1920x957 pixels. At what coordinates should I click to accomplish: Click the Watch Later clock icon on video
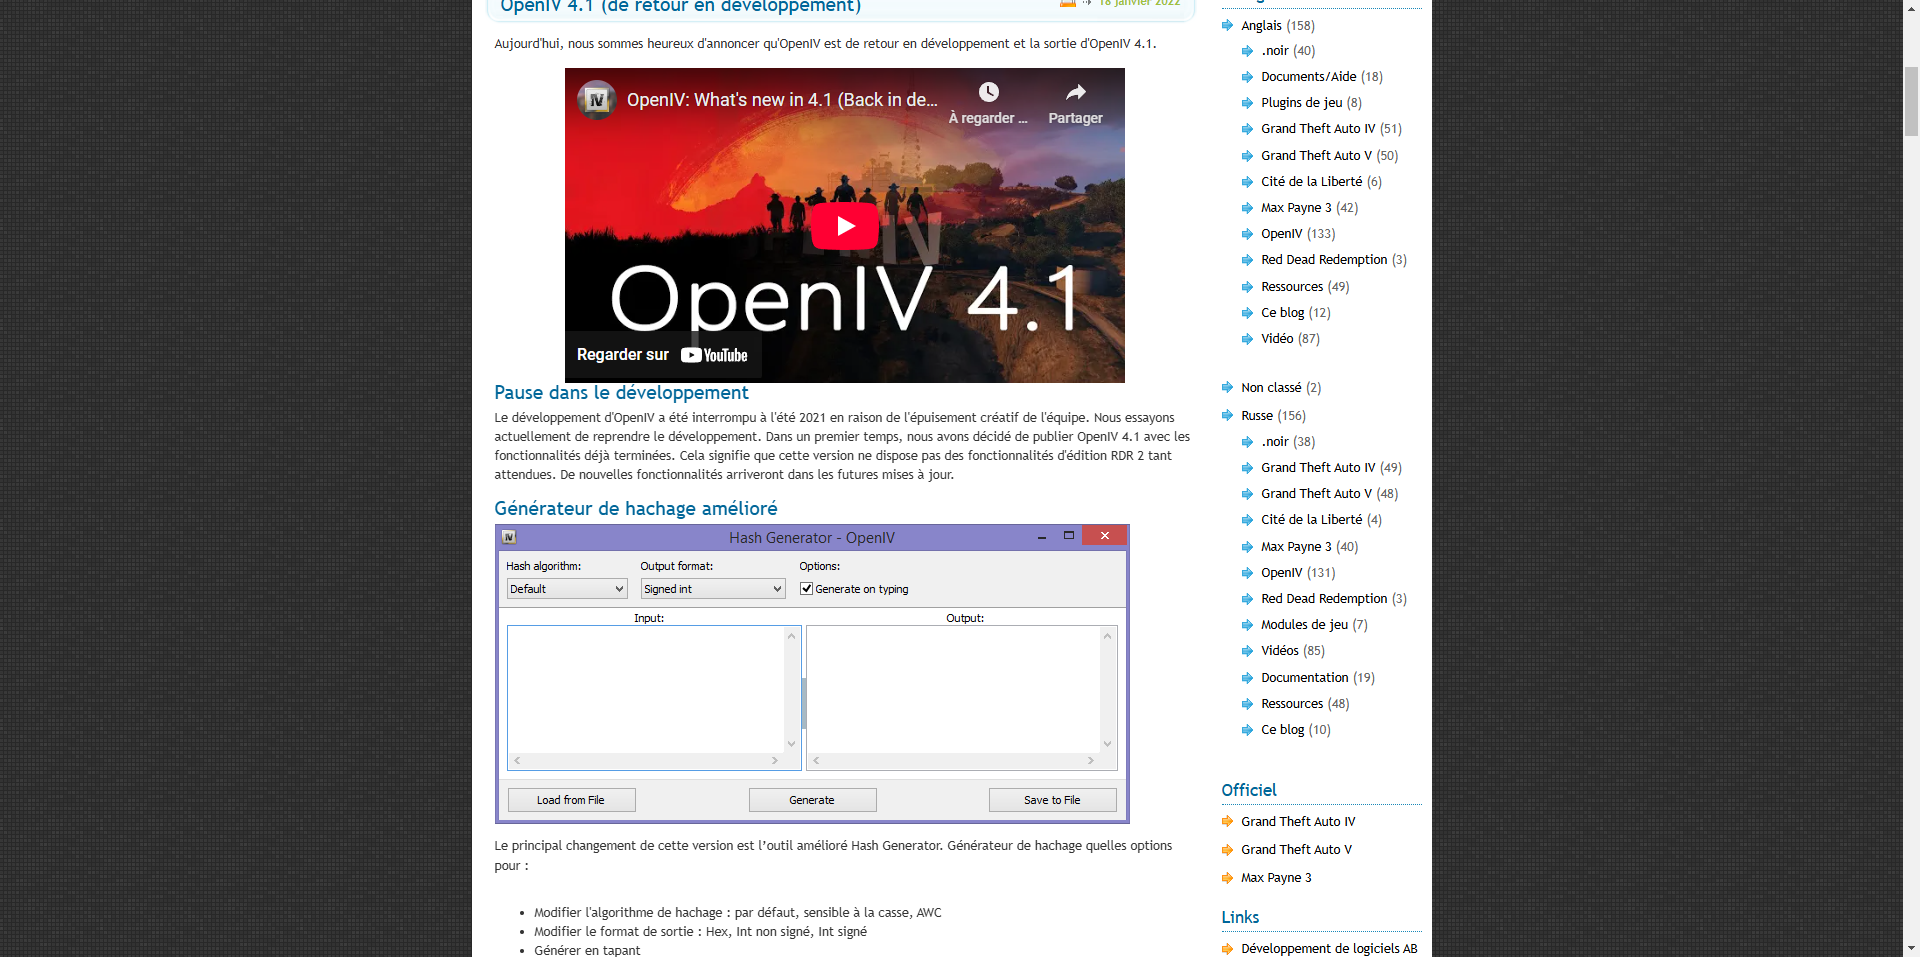pyautogui.click(x=988, y=93)
